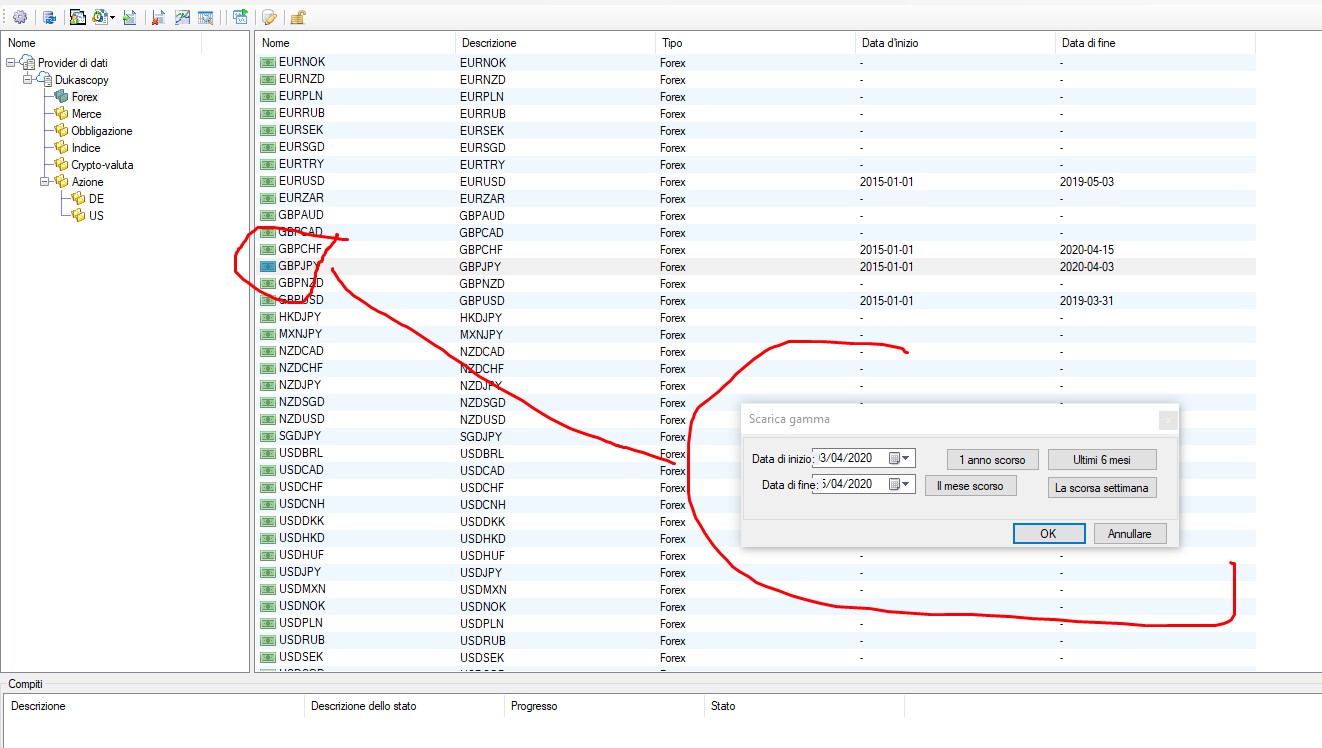Sort by the Tipo column header
This screenshot has height=748, width=1322.
click(x=755, y=43)
